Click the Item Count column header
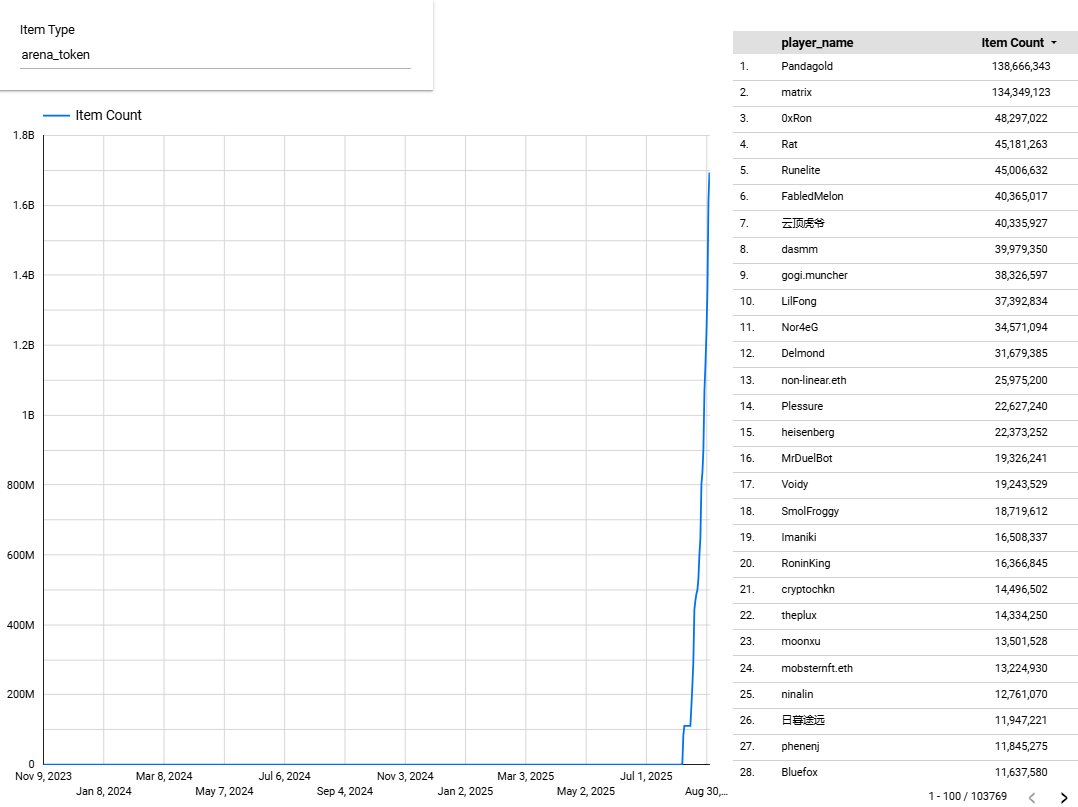Screen dimensions: 1078x807 [x=1012, y=43]
